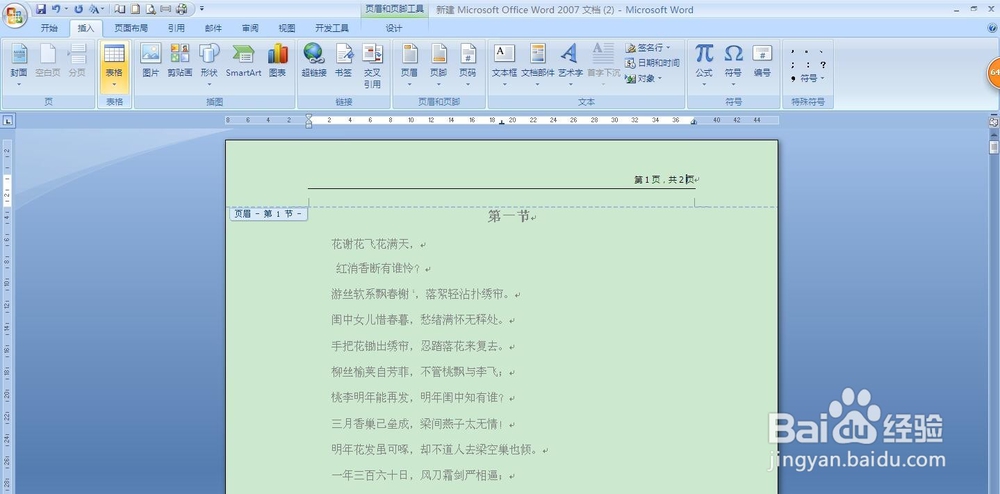Insert a text box (文本框)
Image resolution: width=1000 pixels, height=494 pixels.
pos(504,65)
